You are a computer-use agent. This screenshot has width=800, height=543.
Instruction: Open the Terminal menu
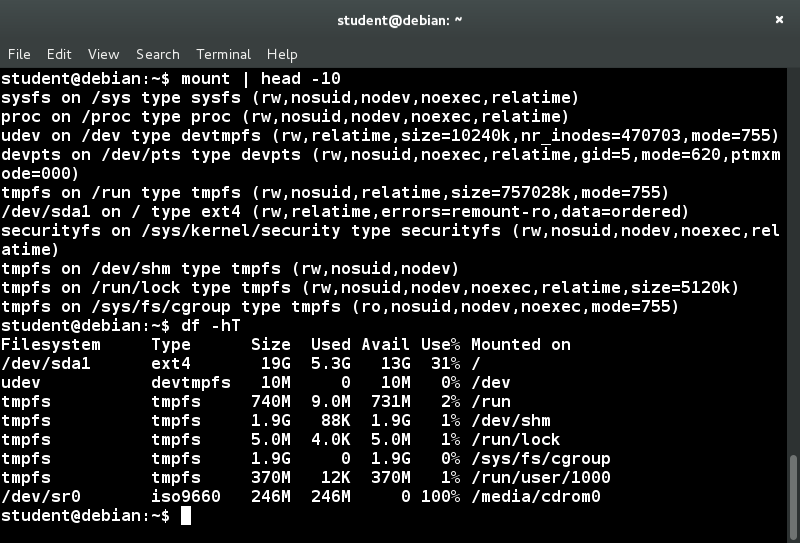223,54
